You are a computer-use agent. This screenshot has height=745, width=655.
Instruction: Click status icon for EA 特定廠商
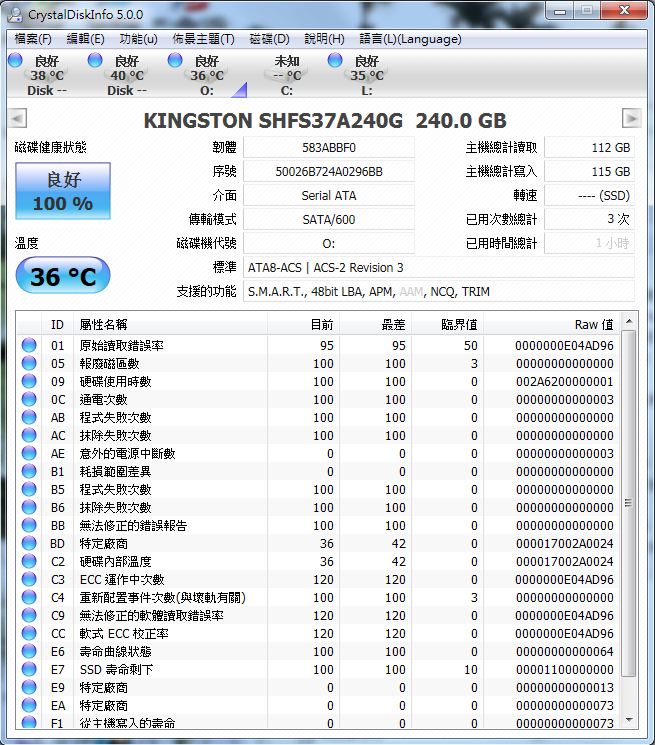pyautogui.click(x=29, y=705)
